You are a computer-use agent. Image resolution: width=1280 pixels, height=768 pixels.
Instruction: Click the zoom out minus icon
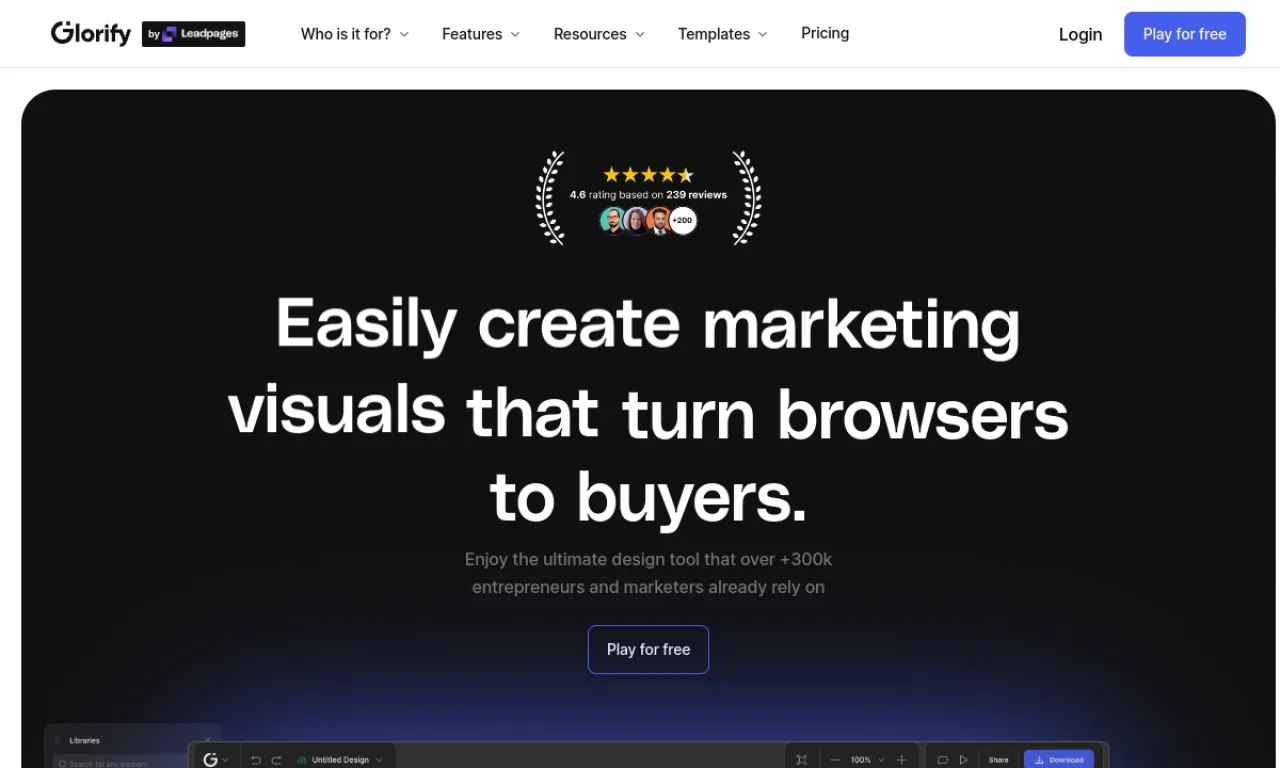coord(835,760)
